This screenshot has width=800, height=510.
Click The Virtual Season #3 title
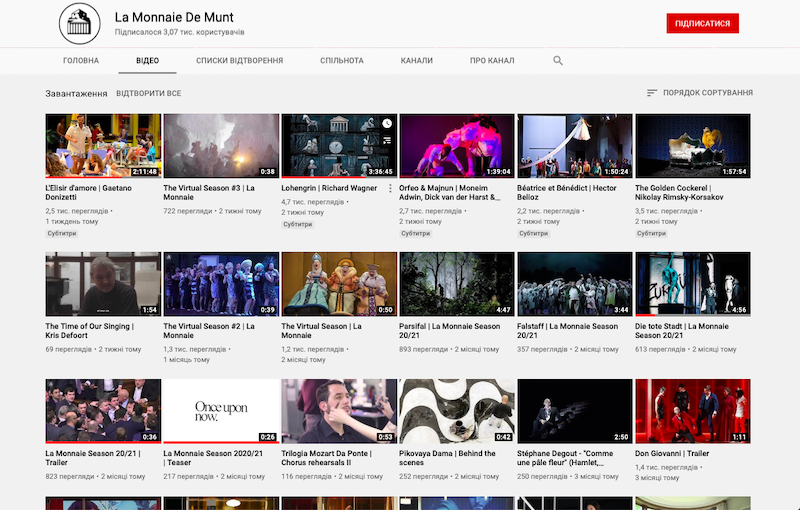[x=209, y=193]
